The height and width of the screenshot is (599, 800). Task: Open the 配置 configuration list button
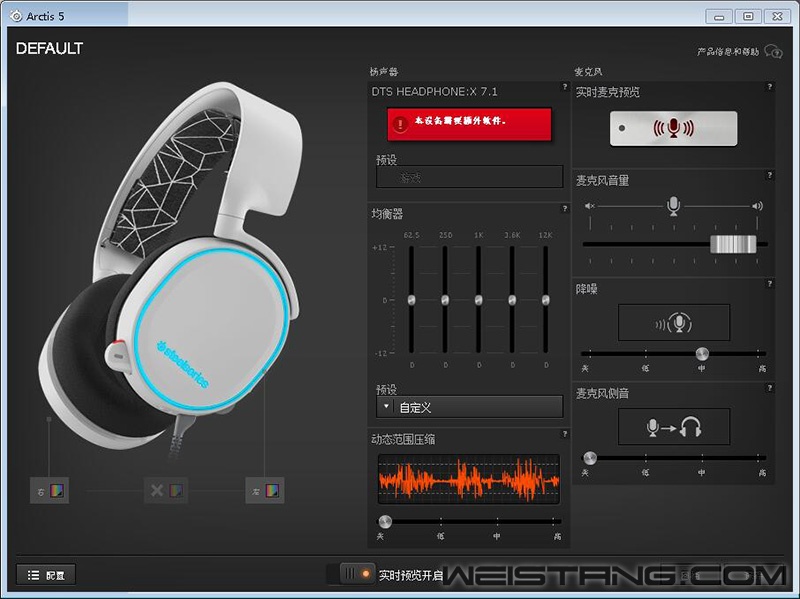[46, 575]
